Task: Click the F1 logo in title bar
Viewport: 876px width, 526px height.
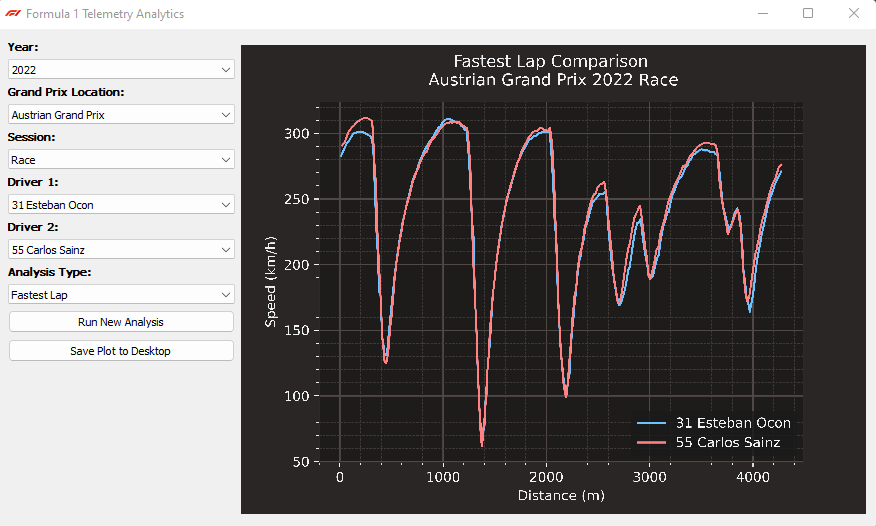Action: (x=13, y=14)
